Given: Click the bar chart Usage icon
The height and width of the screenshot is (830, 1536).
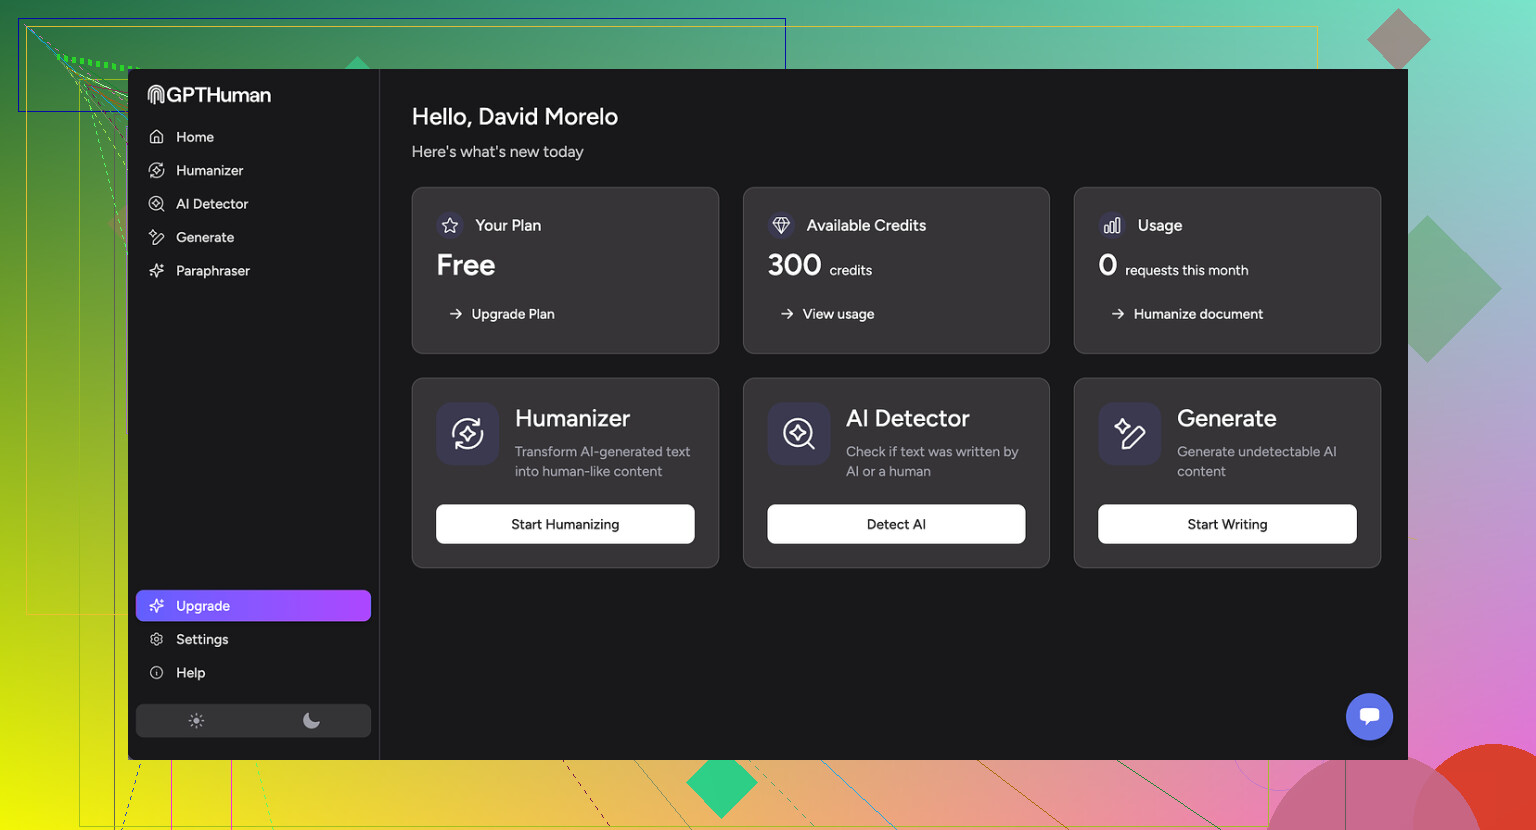Looking at the screenshot, I should pyautogui.click(x=1112, y=225).
